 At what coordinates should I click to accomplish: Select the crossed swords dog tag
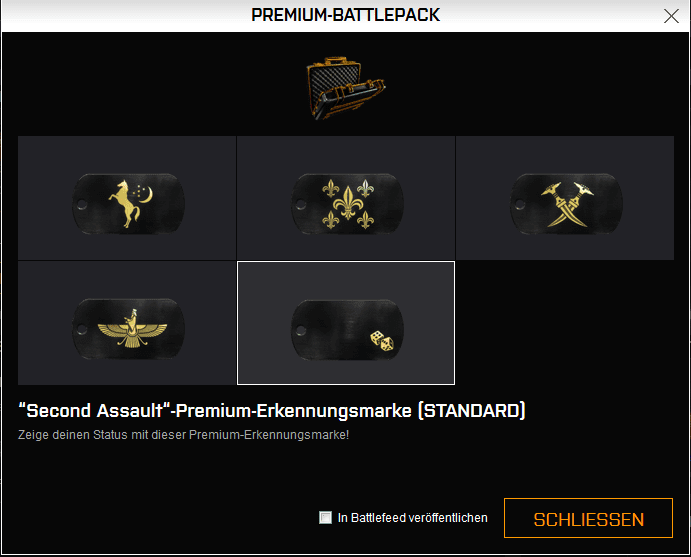(564, 199)
